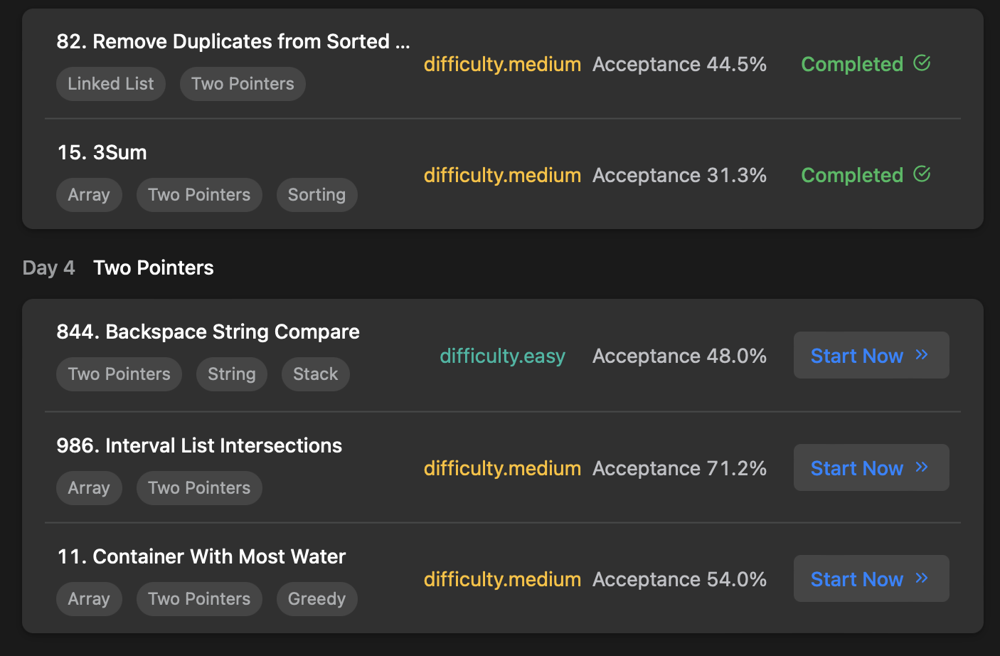Start the Container With Most Water problem
This screenshot has width=1000, height=656.
tap(871, 578)
